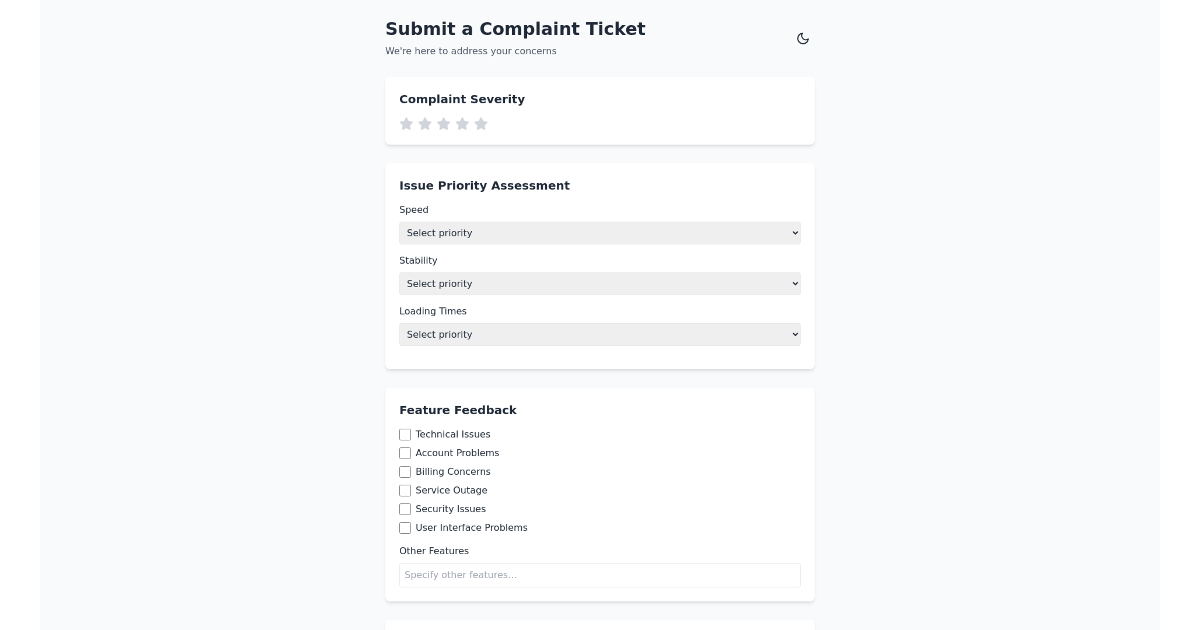
Task: Click the fourth severity star
Action: click(x=462, y=124)
